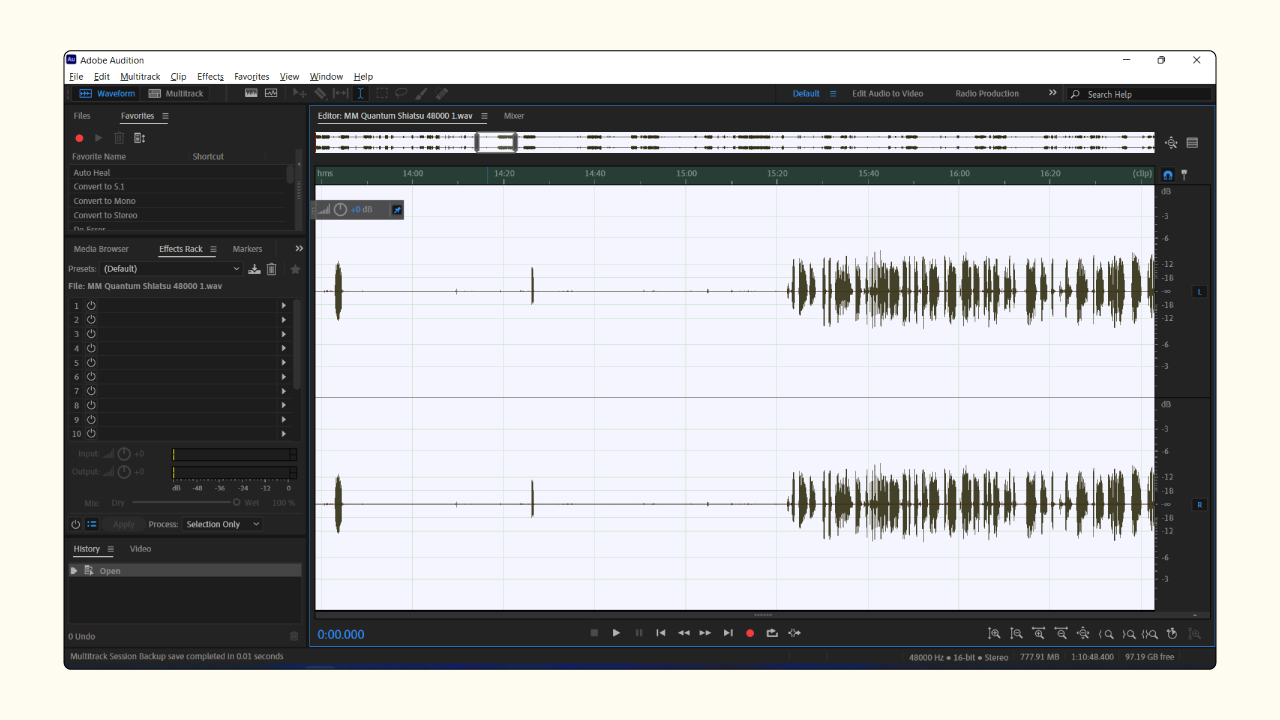The height and width of the screenshot is (720, 1280).
Task: Toggle power for effect slot 3
Action: click(91, 334)
